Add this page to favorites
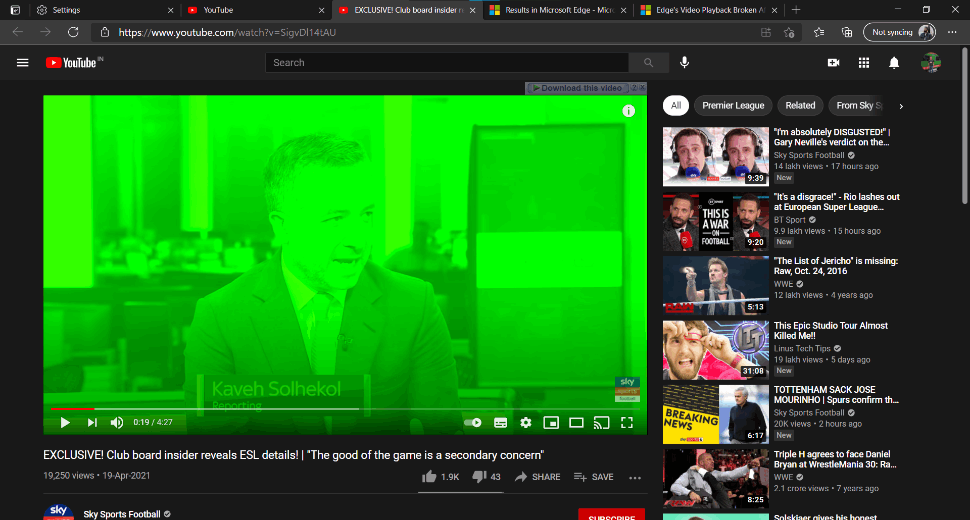This screenshot has width=970, height=520. click(x=789, y=32)
